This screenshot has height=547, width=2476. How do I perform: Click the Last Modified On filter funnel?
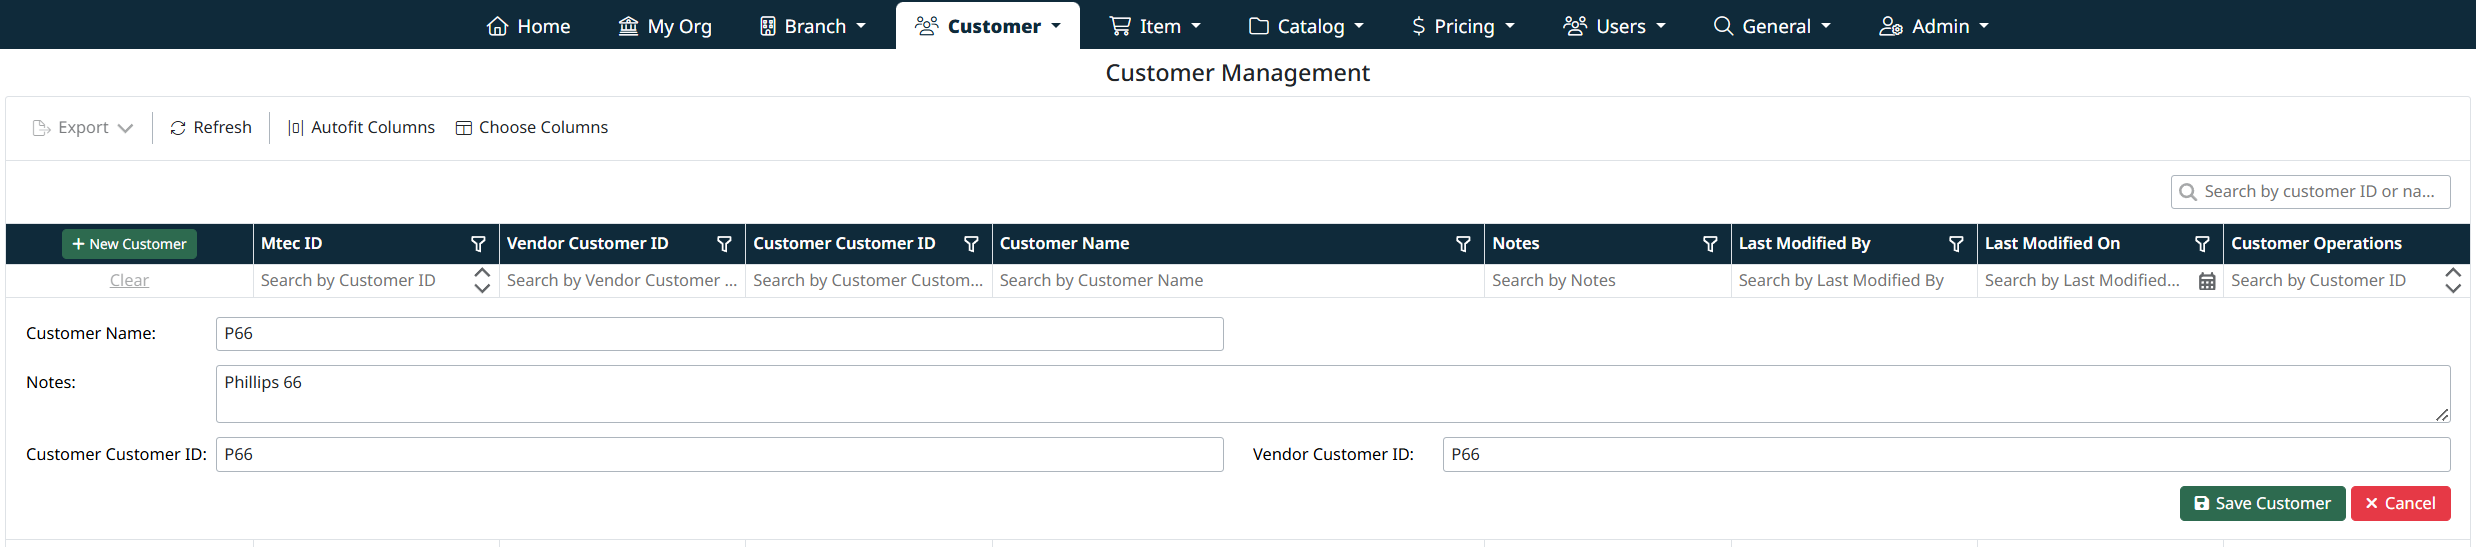coord(2202,244)
